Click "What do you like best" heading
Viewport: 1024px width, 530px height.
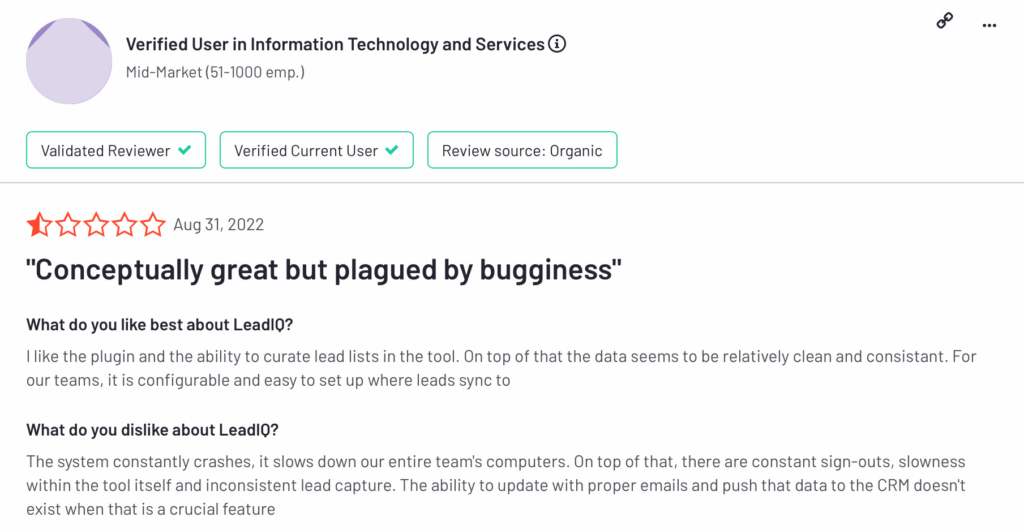click(x=159, y=325)
